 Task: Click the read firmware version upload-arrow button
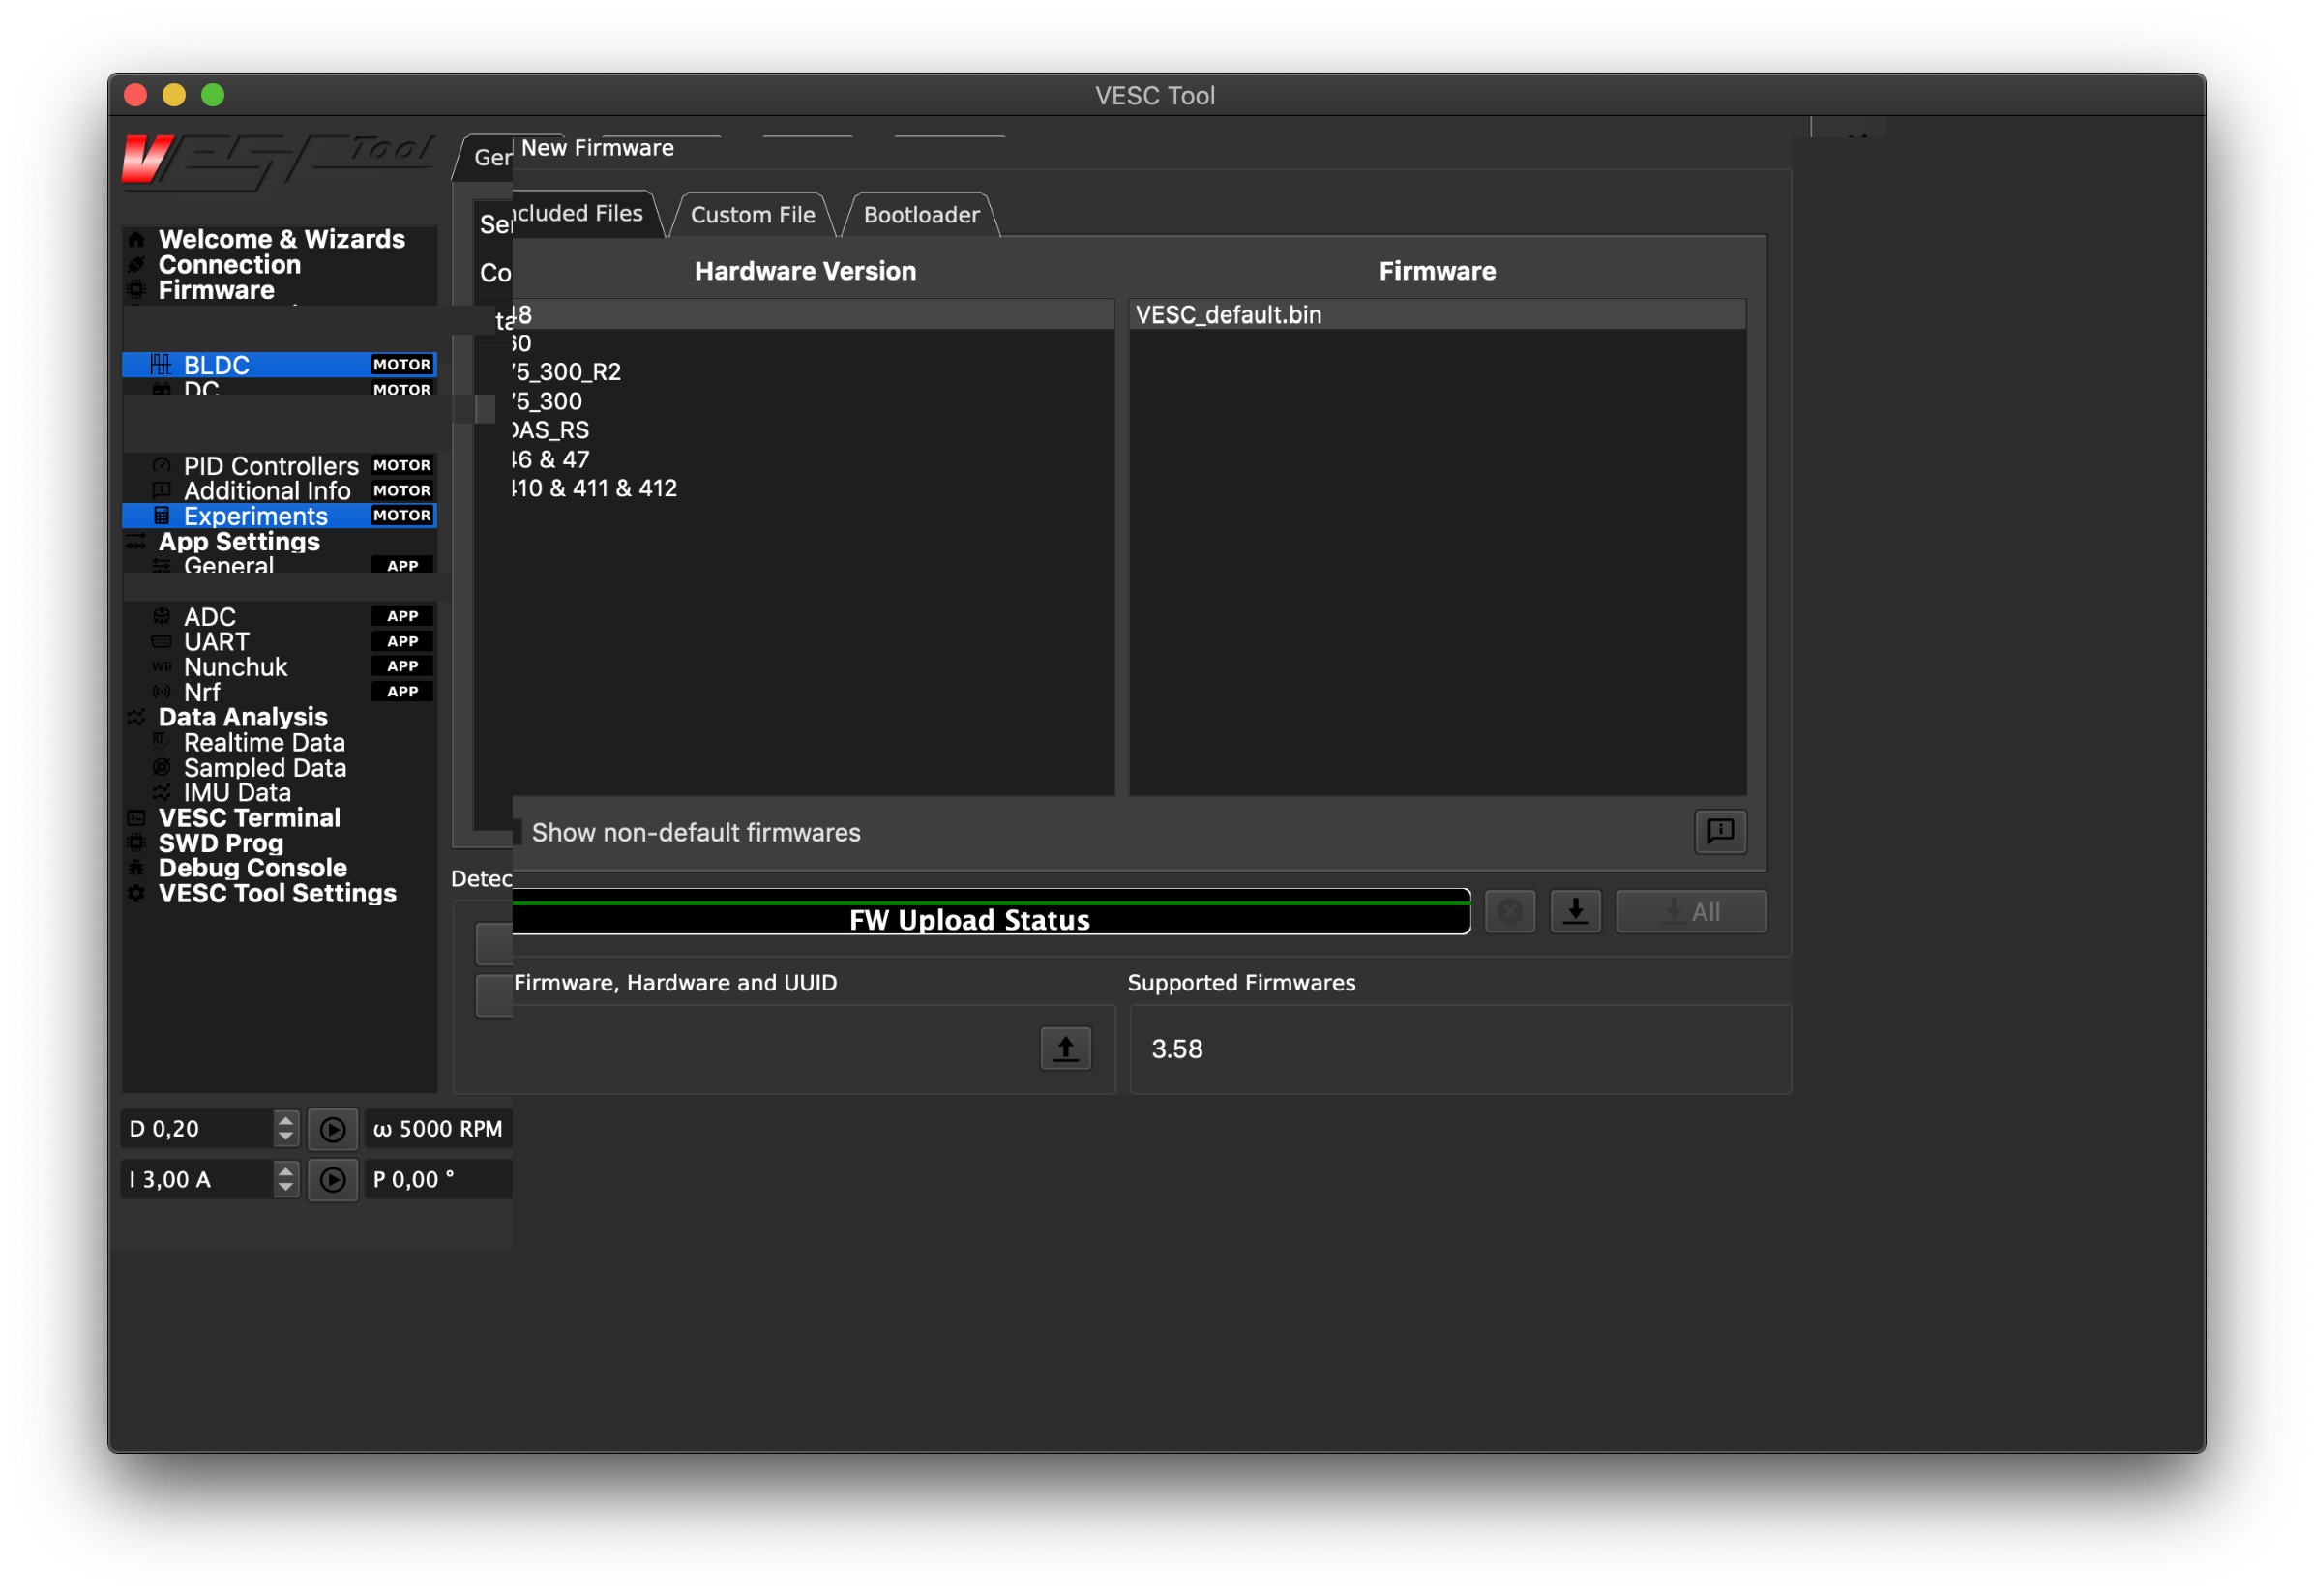tap(1065, 1048)
